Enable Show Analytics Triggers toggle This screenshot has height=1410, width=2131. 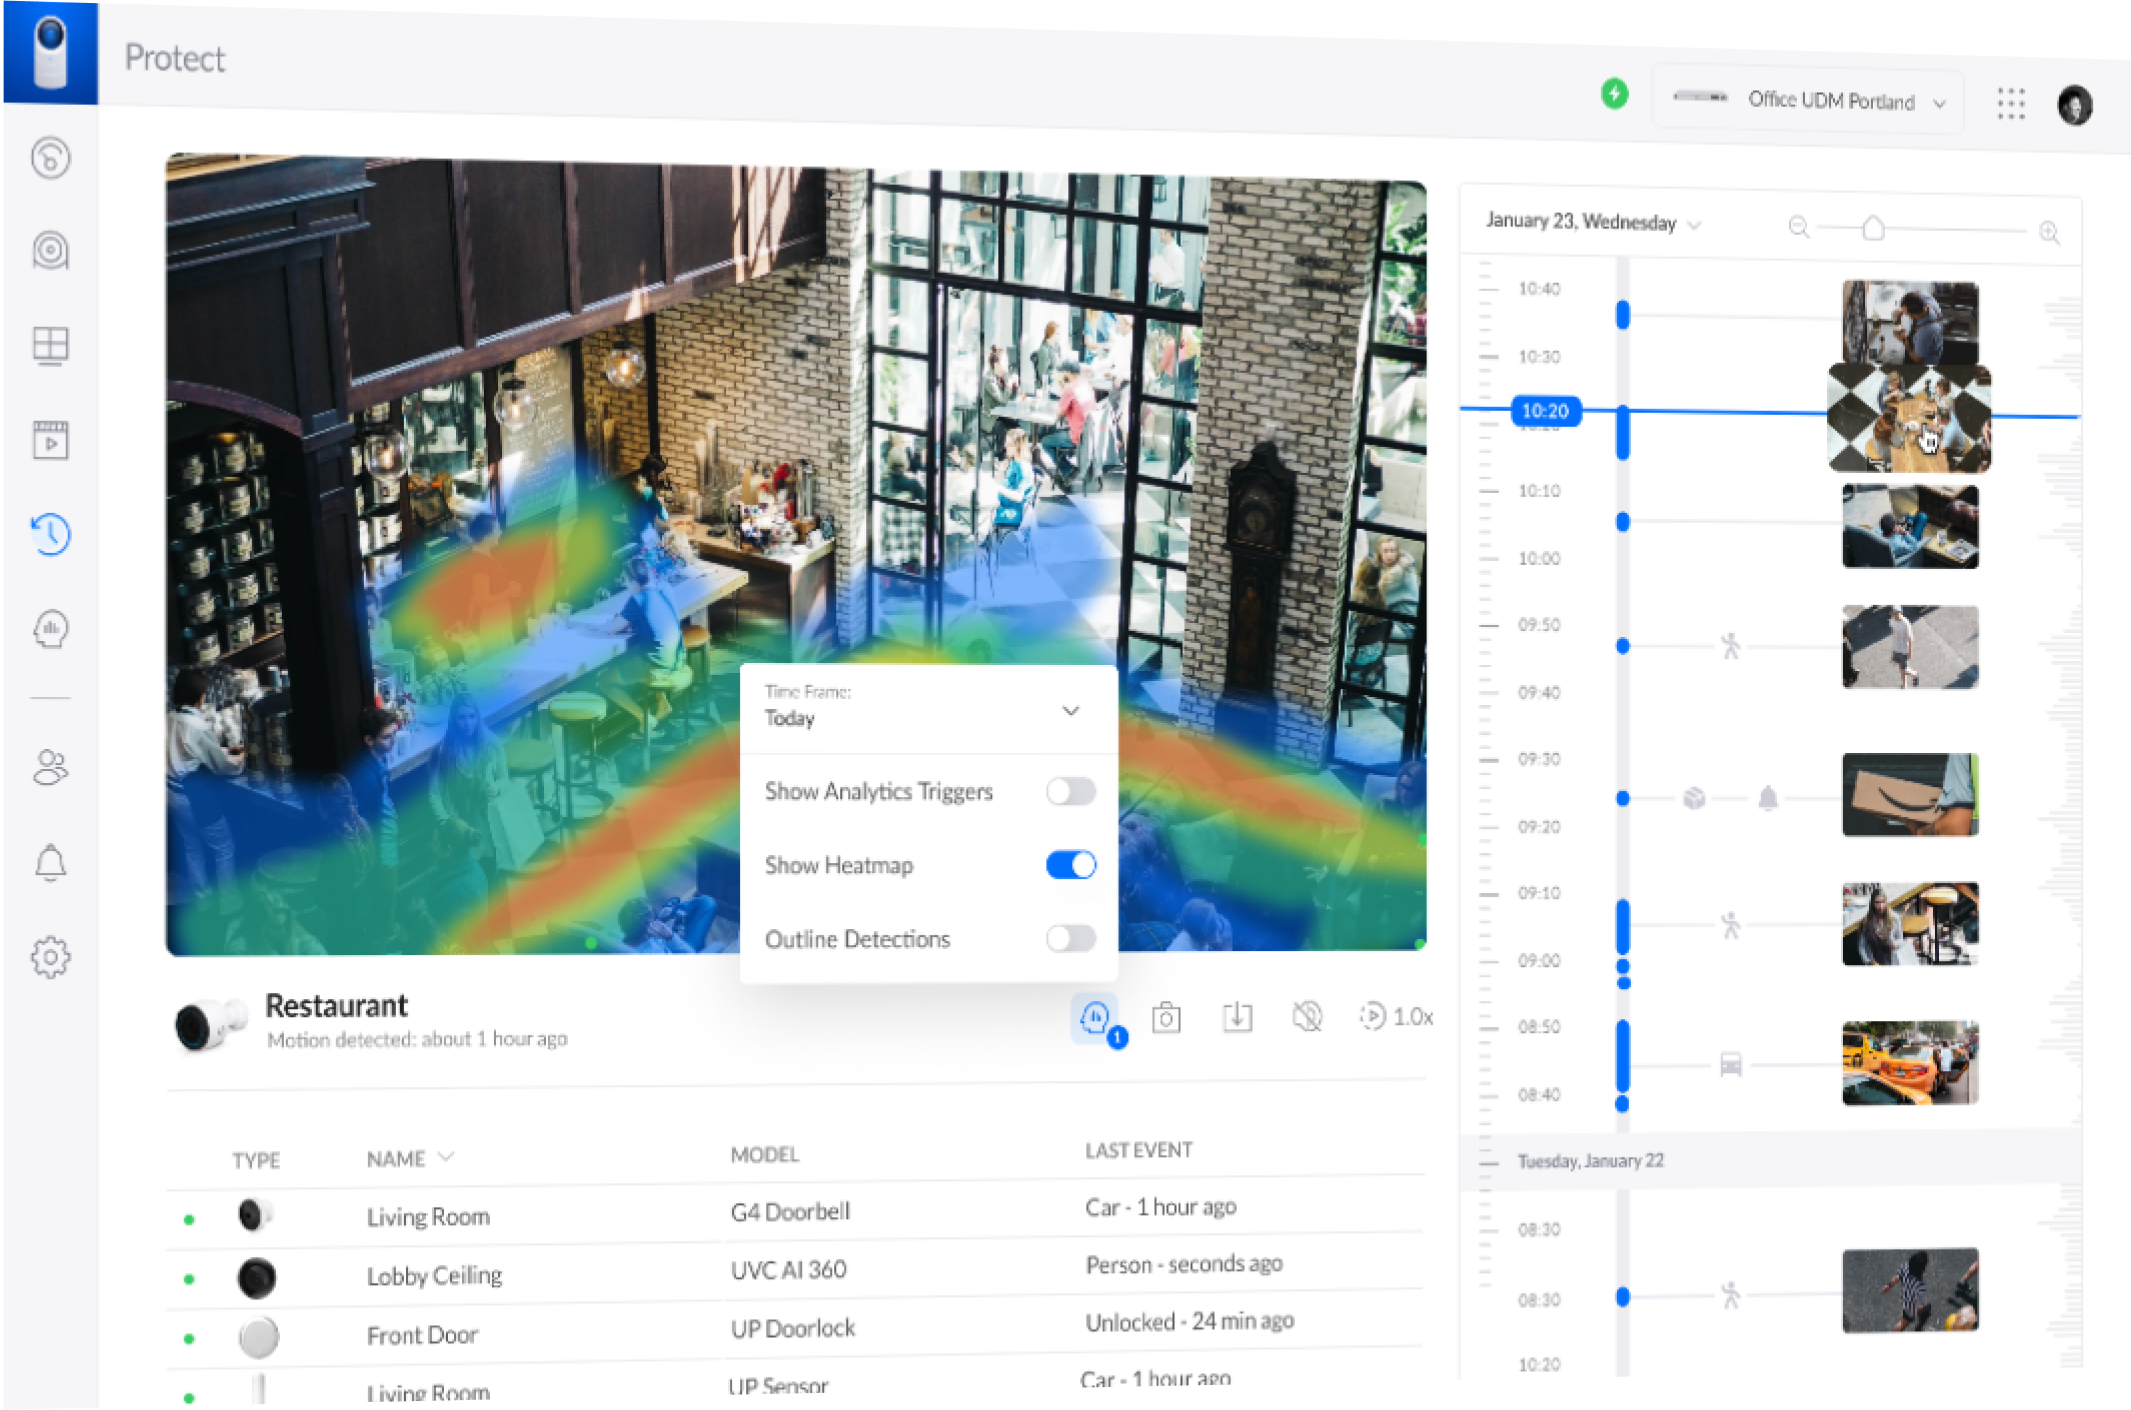pos(1070,792)
